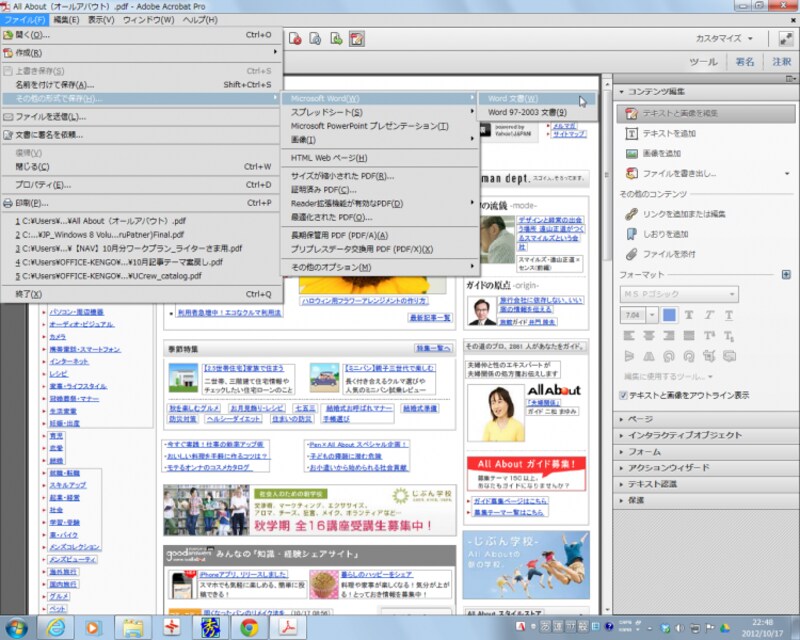Click リンクを追加または編集 link icon
800x640 pixels.
(x=631, y=214)
